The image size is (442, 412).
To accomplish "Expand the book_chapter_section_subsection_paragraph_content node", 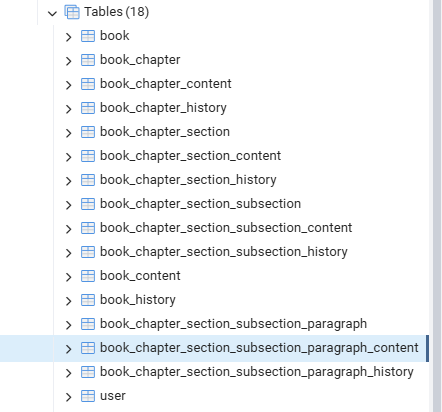I will coord(69,349).
